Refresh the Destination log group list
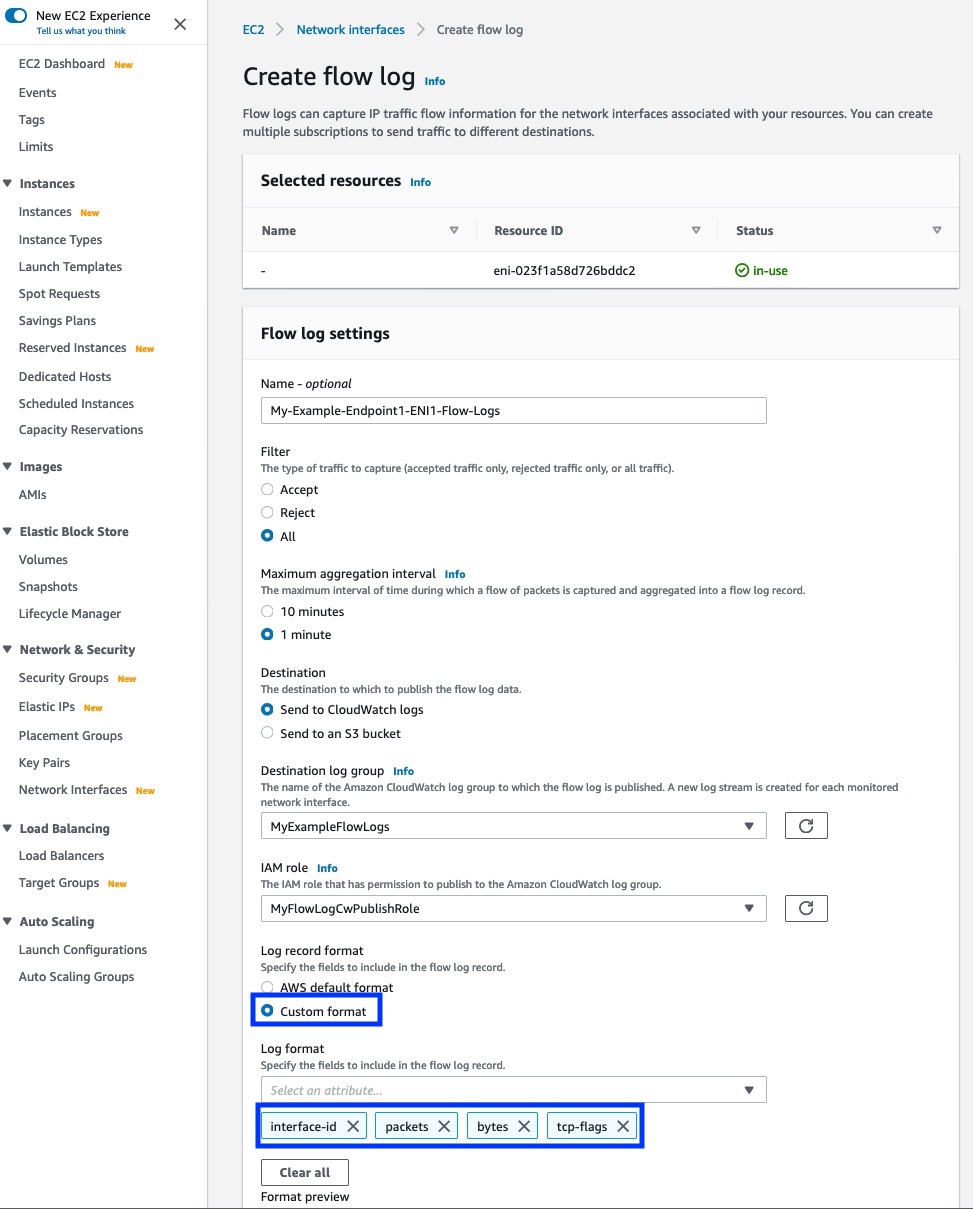The image size is (973, 1209). (x=806, y=825)
